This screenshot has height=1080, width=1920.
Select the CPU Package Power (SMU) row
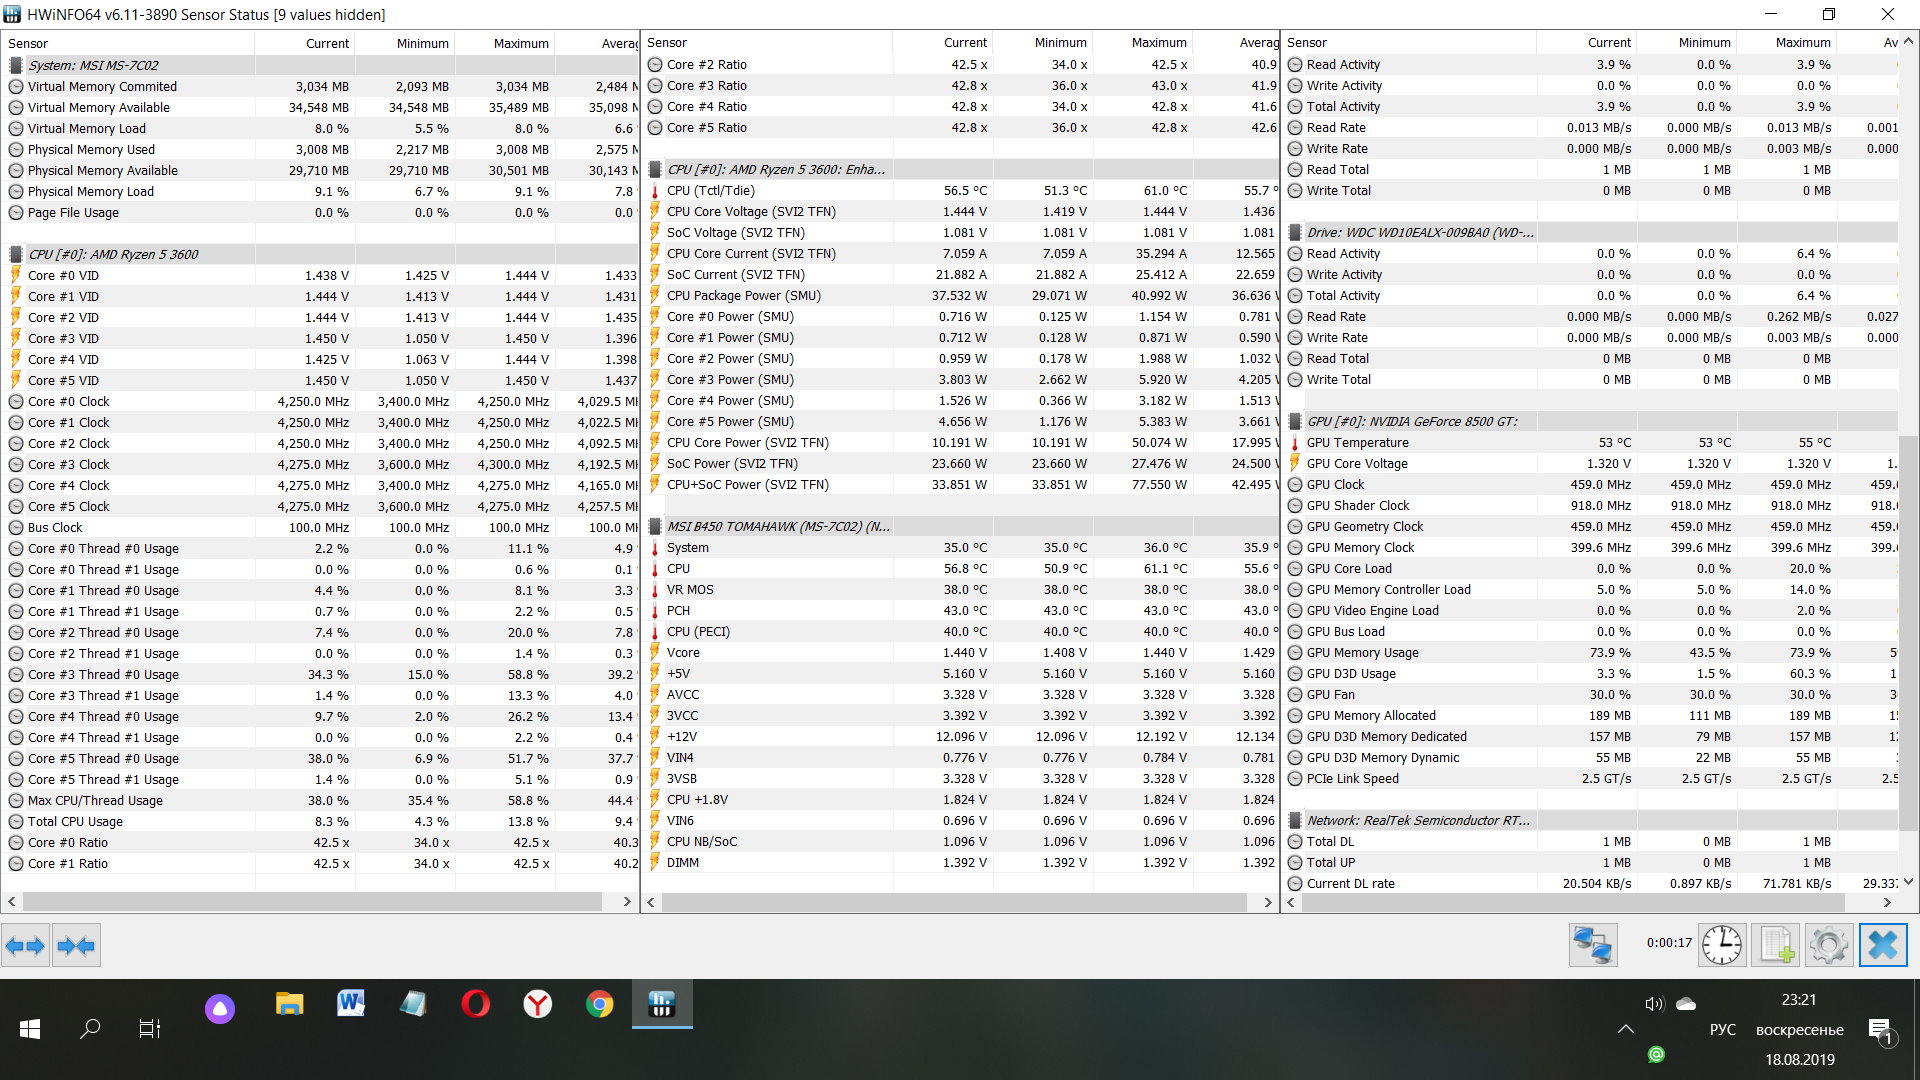click(x=743, y=295)
